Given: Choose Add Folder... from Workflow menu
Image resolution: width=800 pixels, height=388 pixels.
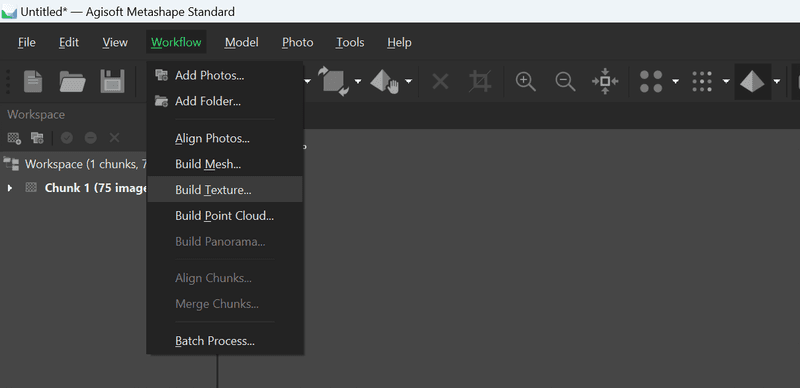Looking at the screenshot, I should click(x=225, y=101).
